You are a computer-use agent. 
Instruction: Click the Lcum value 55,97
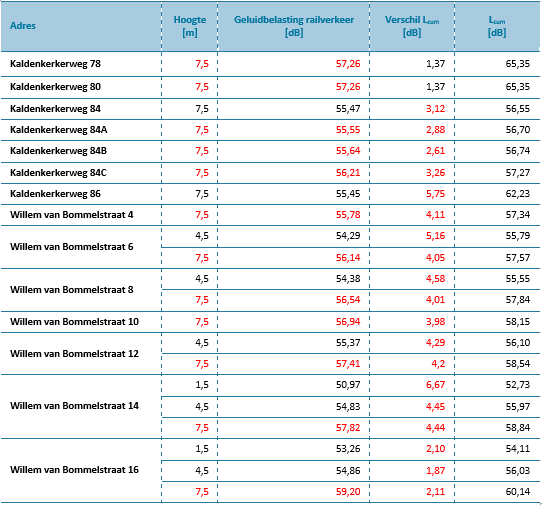[518, 406]
